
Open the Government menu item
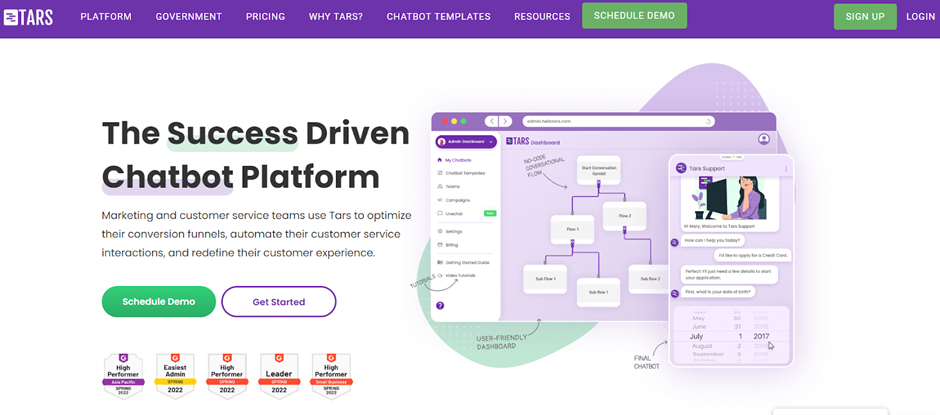click(x=189, y=17)
